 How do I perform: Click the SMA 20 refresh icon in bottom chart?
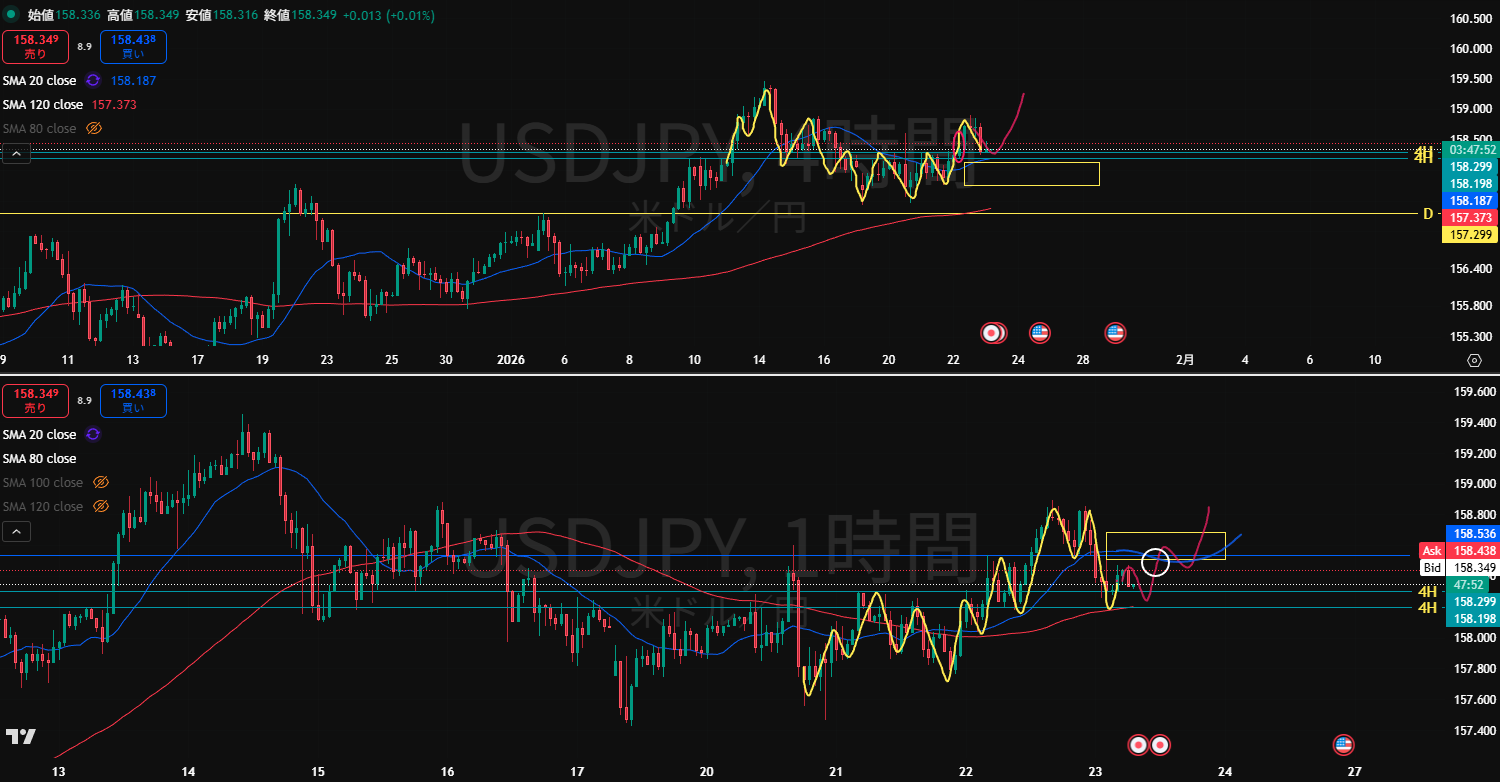click(x=93, y=434)
